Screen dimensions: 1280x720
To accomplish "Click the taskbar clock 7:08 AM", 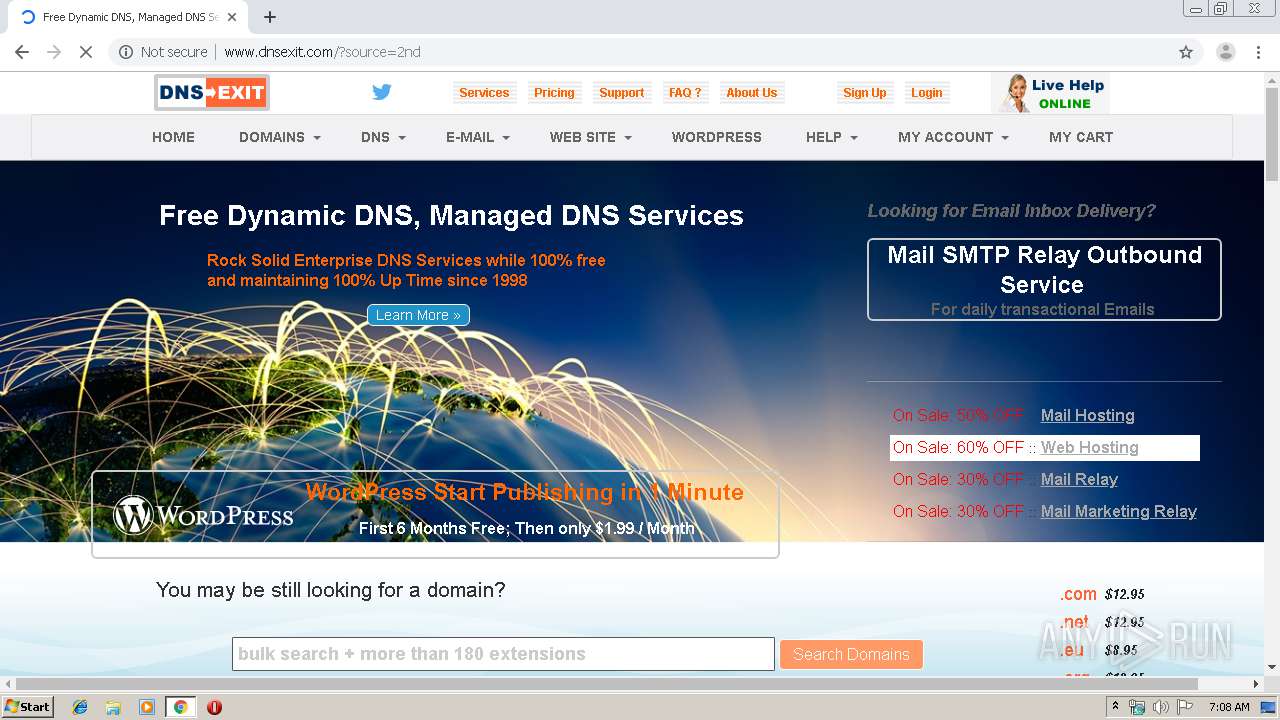I will click(x=1229, y=707).
